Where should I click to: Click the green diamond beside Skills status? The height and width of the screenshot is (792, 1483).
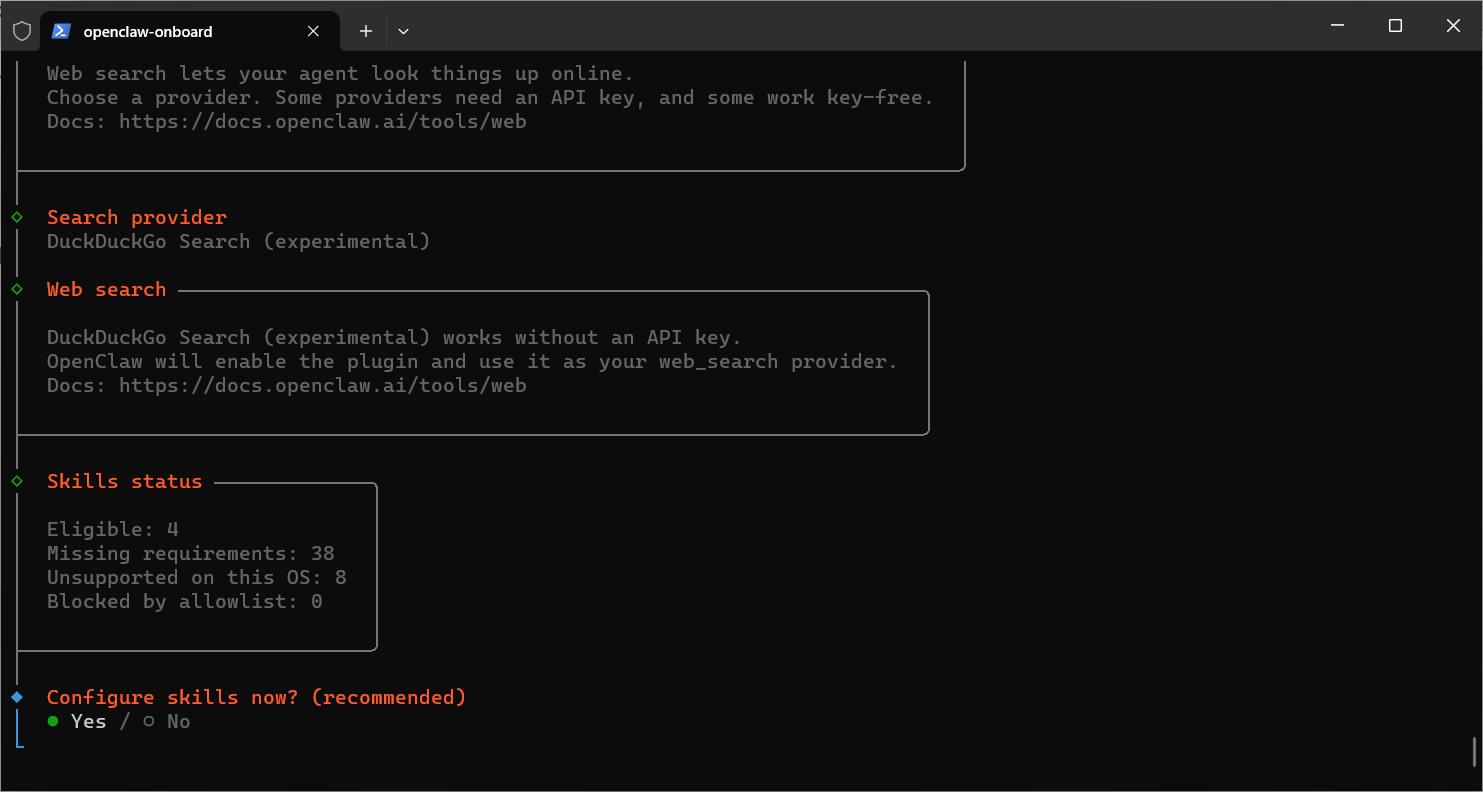17,481
